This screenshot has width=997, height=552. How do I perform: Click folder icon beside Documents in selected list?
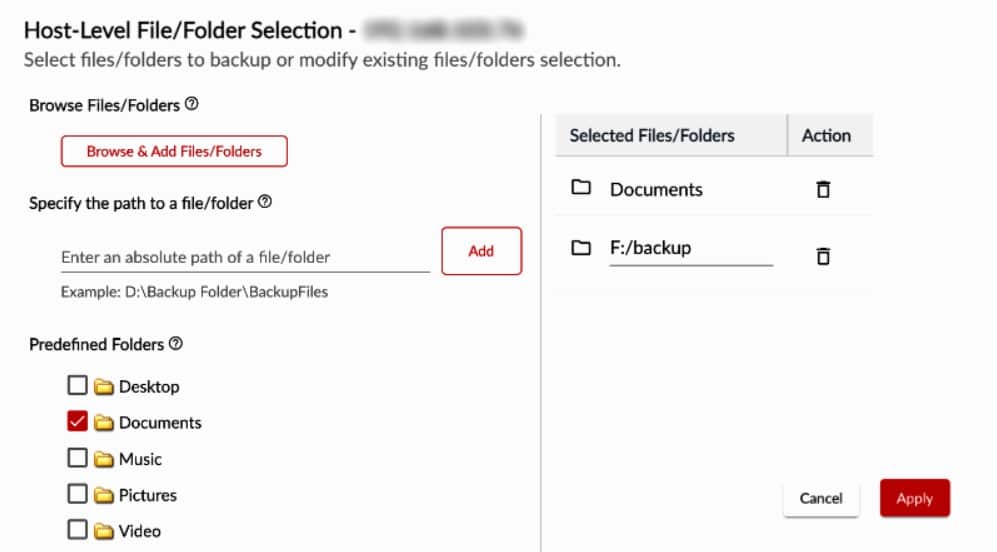point(581,188)
